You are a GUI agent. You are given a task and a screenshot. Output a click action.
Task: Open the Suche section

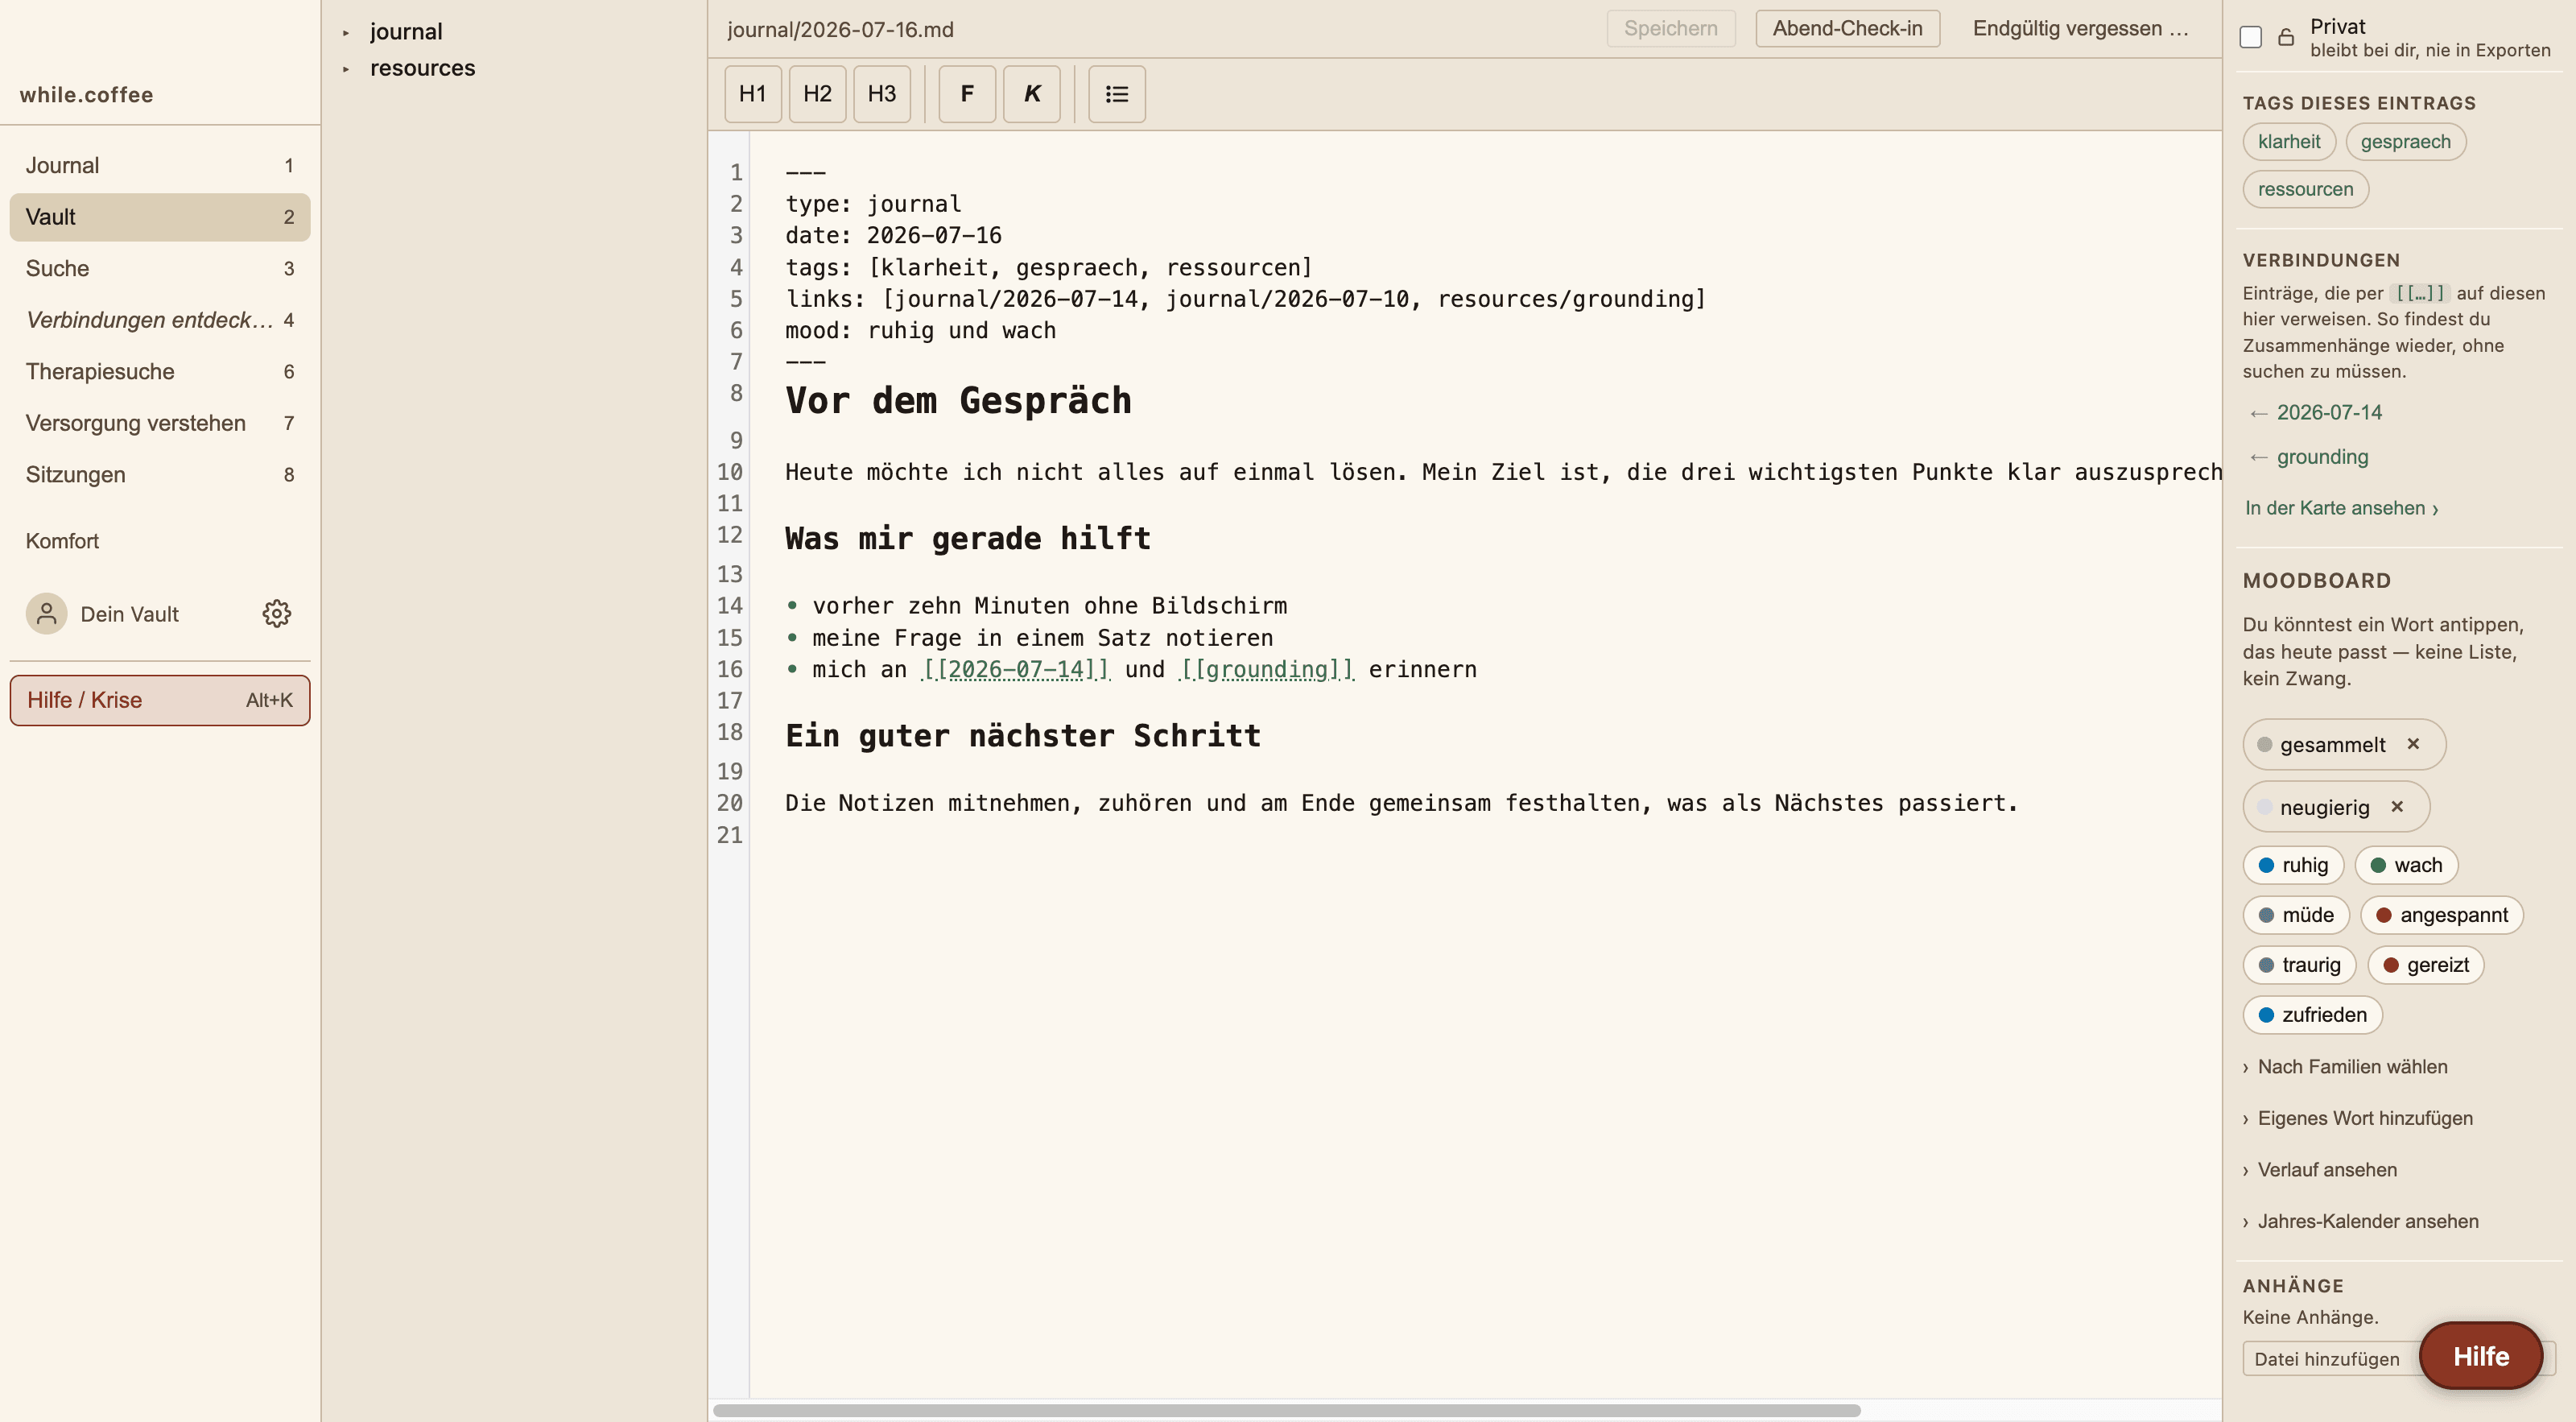coord(160,268)
